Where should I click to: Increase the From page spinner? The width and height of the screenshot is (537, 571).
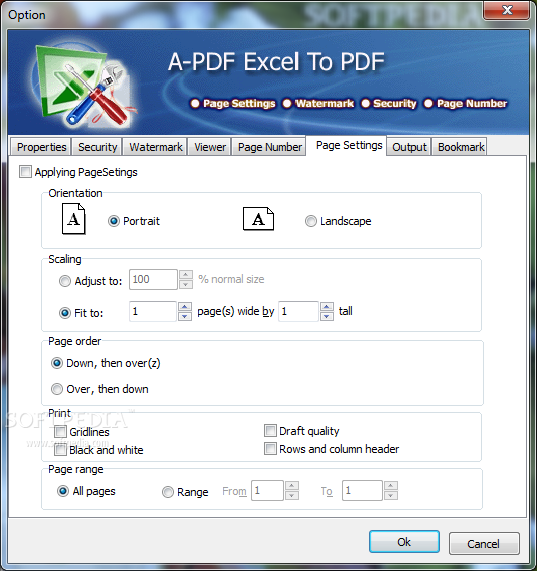click(292, 486)
